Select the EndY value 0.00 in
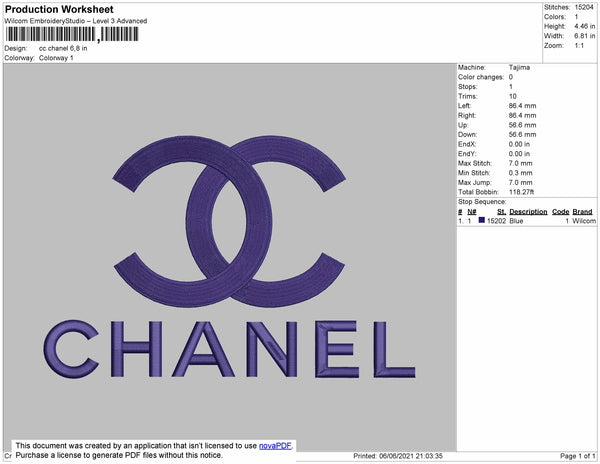Viewport: 600px width, 464px height. [x=519, y=154]
